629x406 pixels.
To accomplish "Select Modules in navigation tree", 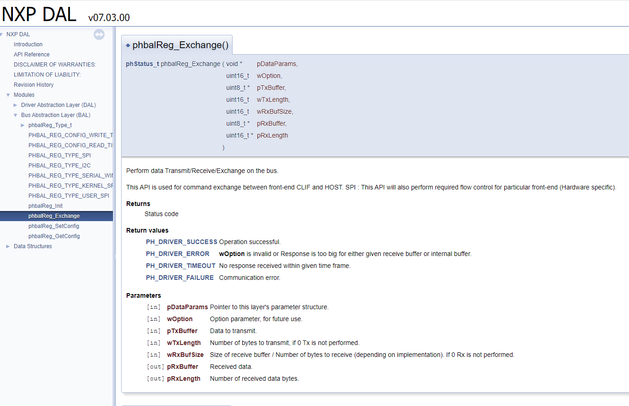I will [x=24, y=95].
